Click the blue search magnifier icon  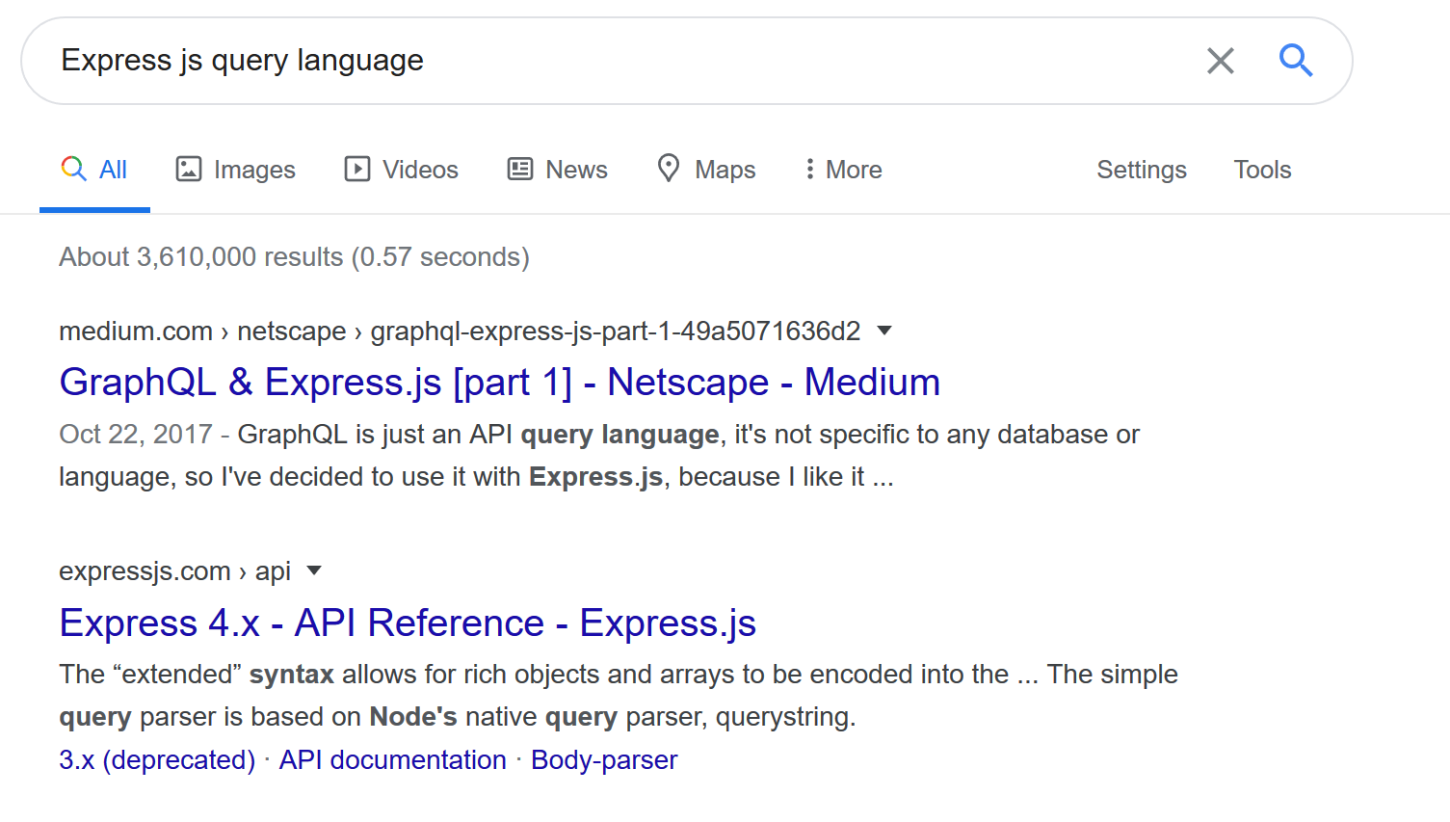(x=1295, y=61)
